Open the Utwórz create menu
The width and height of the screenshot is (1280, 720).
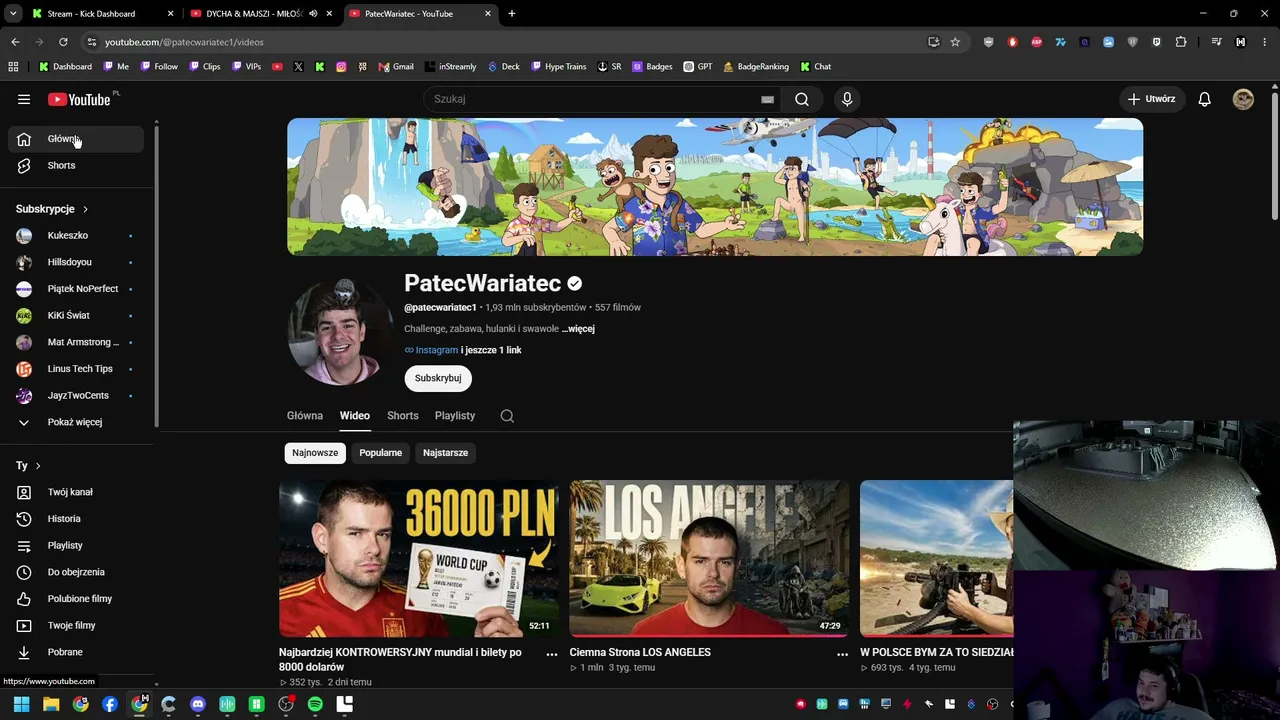click(x=1151, y=99)
